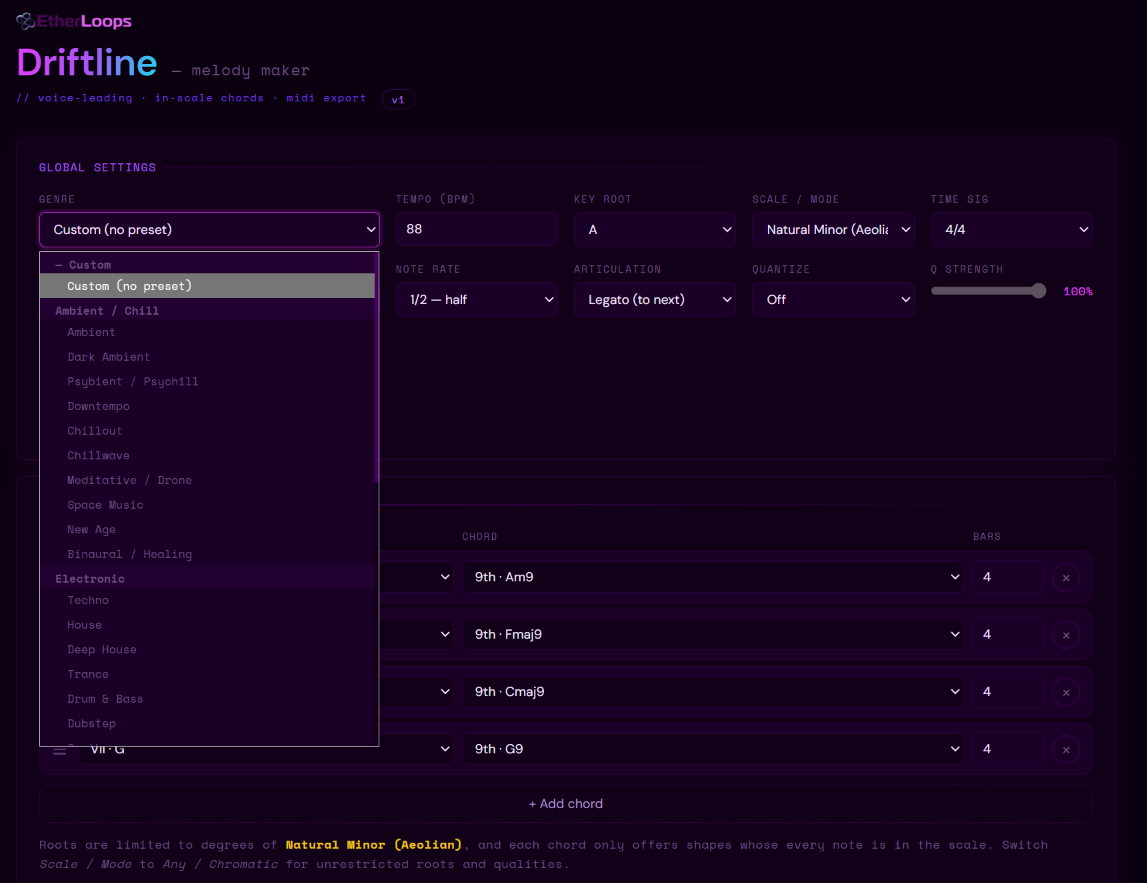Pick the Chillwave genre
Image resolution: width=1147 pixels, height=883 pixels.
[x=207, y=456]
